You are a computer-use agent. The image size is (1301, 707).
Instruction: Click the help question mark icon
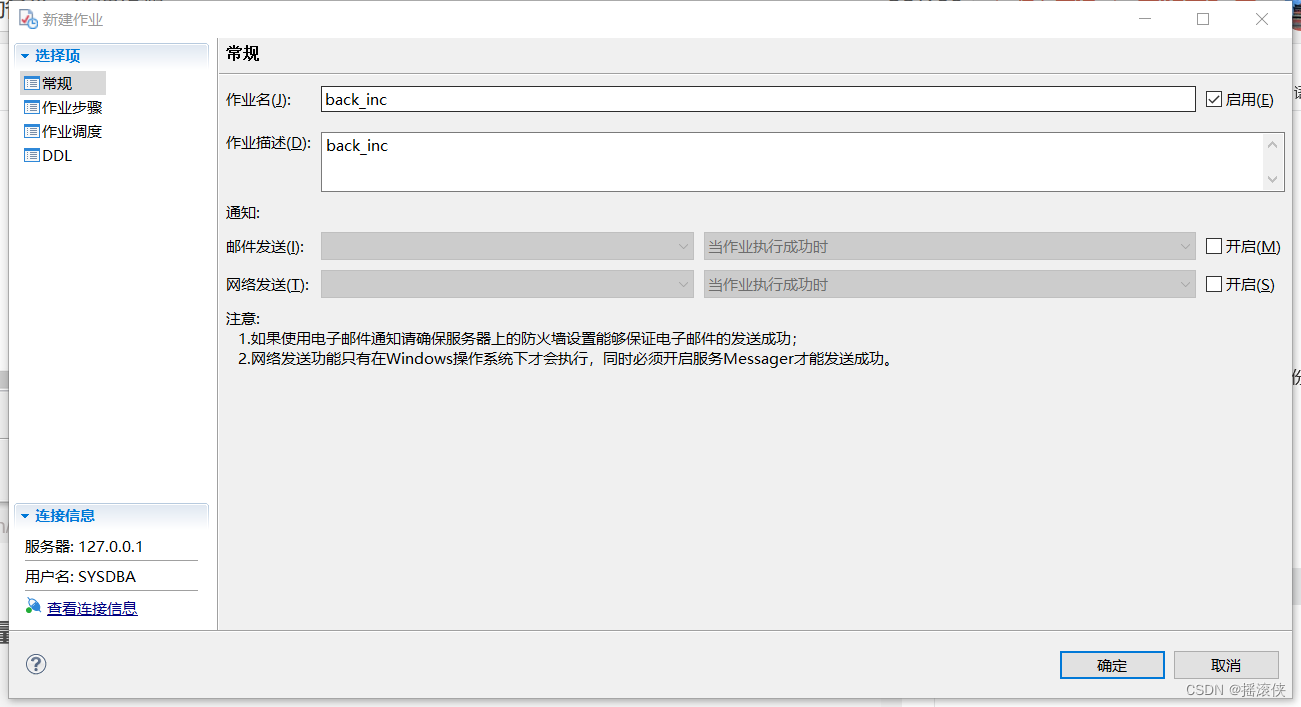pos(36,664)
